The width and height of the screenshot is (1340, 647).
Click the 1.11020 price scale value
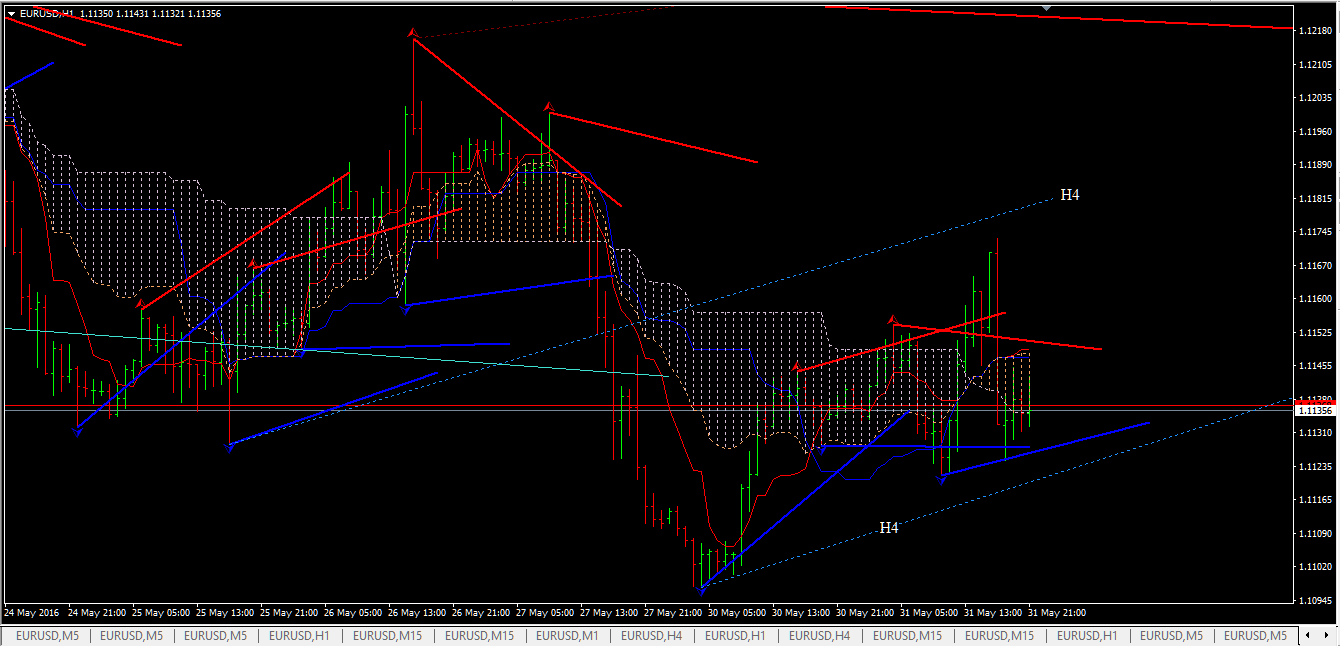point(1314,567)
